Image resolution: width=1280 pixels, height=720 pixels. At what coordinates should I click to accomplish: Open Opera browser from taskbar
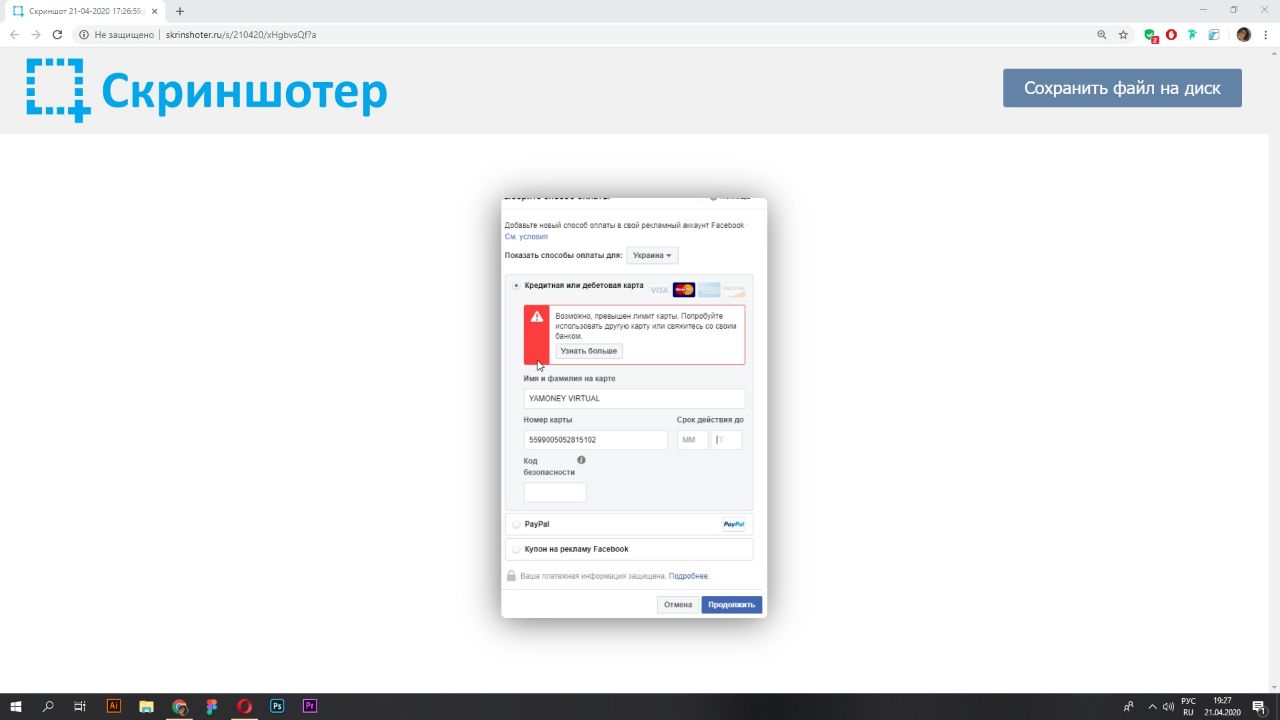coord(244,706)
